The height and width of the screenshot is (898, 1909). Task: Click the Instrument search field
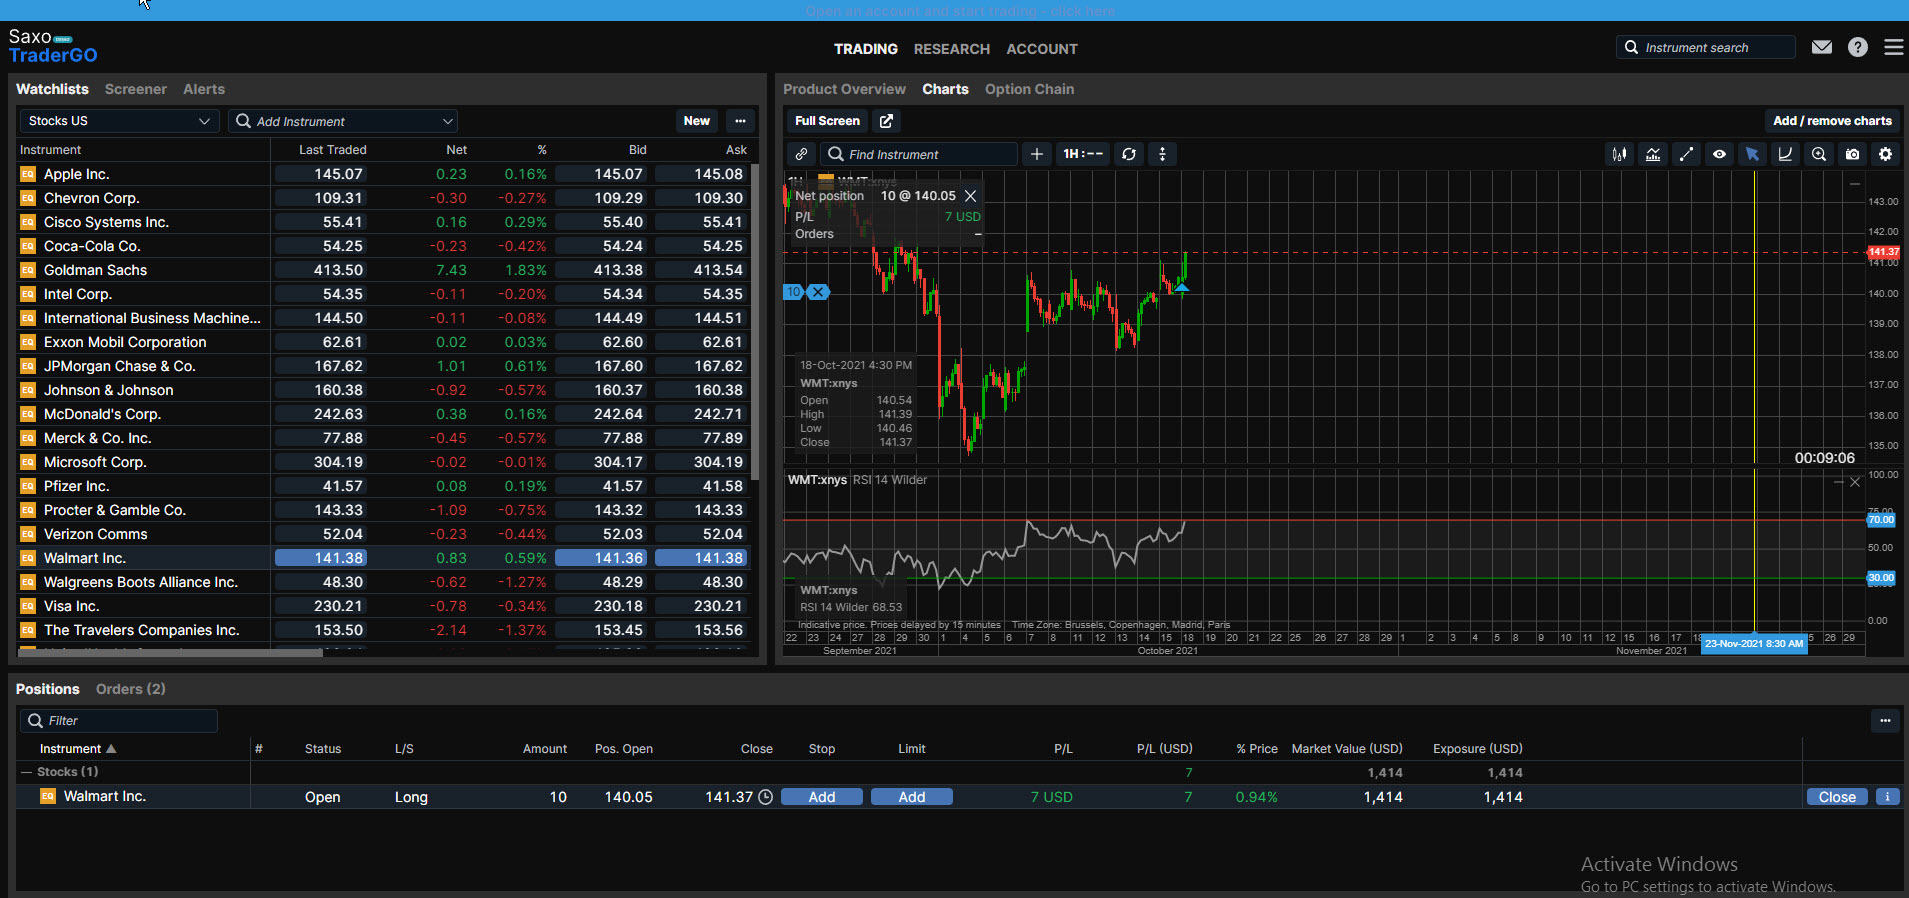click(1706, 47)
